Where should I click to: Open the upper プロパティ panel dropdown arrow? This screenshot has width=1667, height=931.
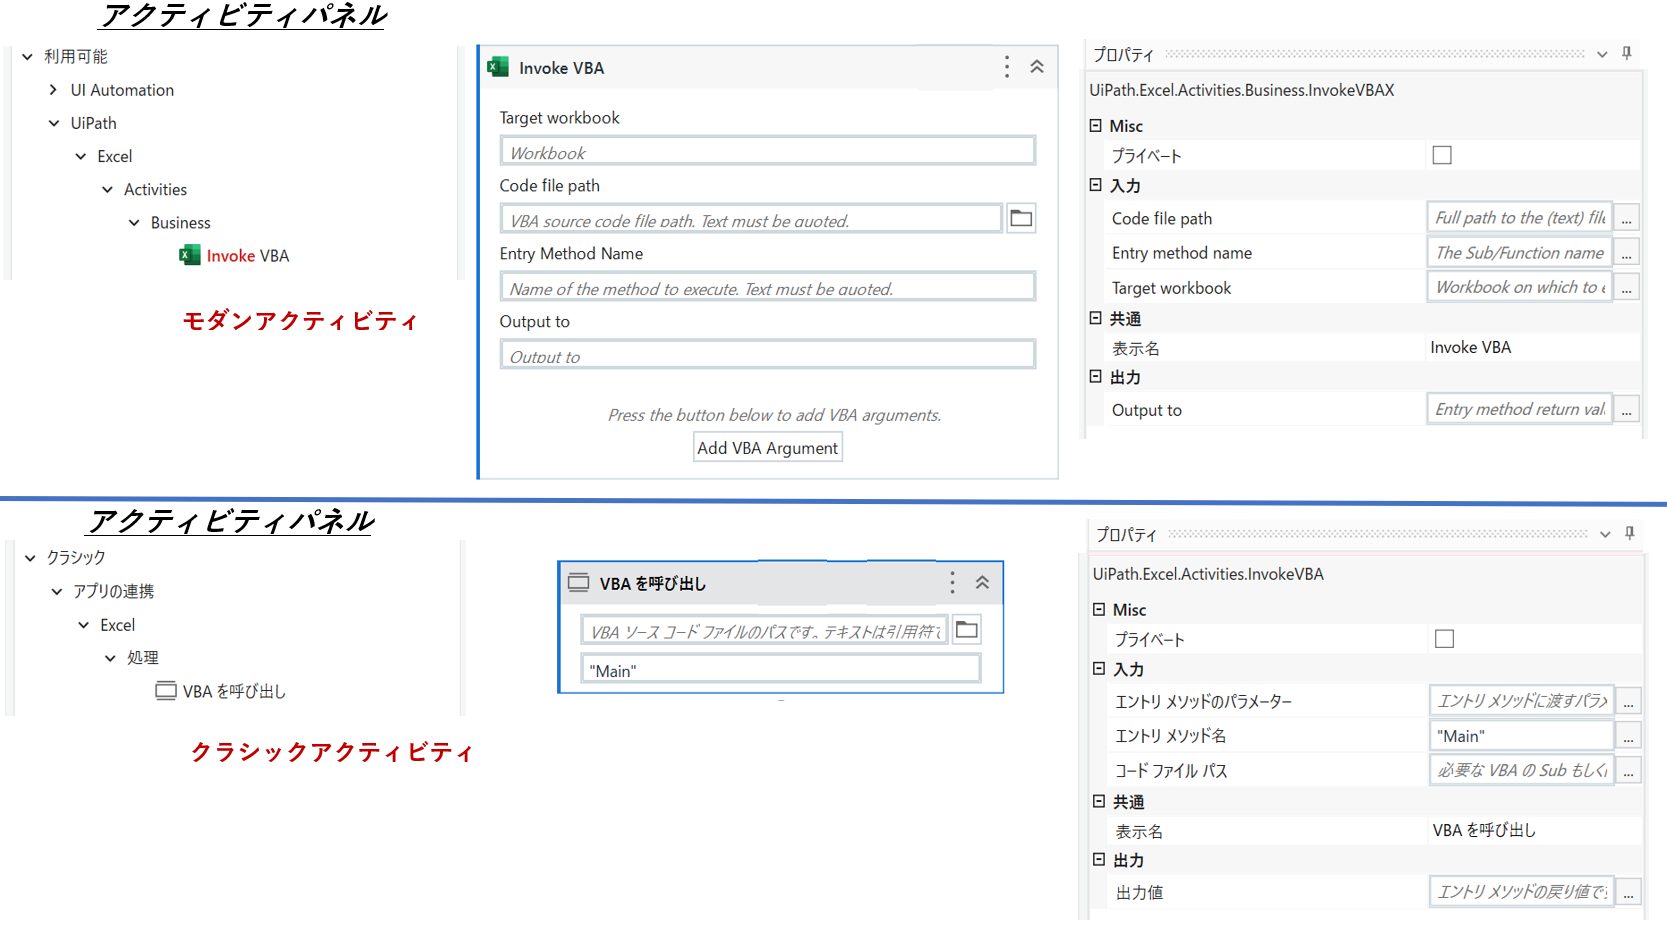coord(1602,54)
